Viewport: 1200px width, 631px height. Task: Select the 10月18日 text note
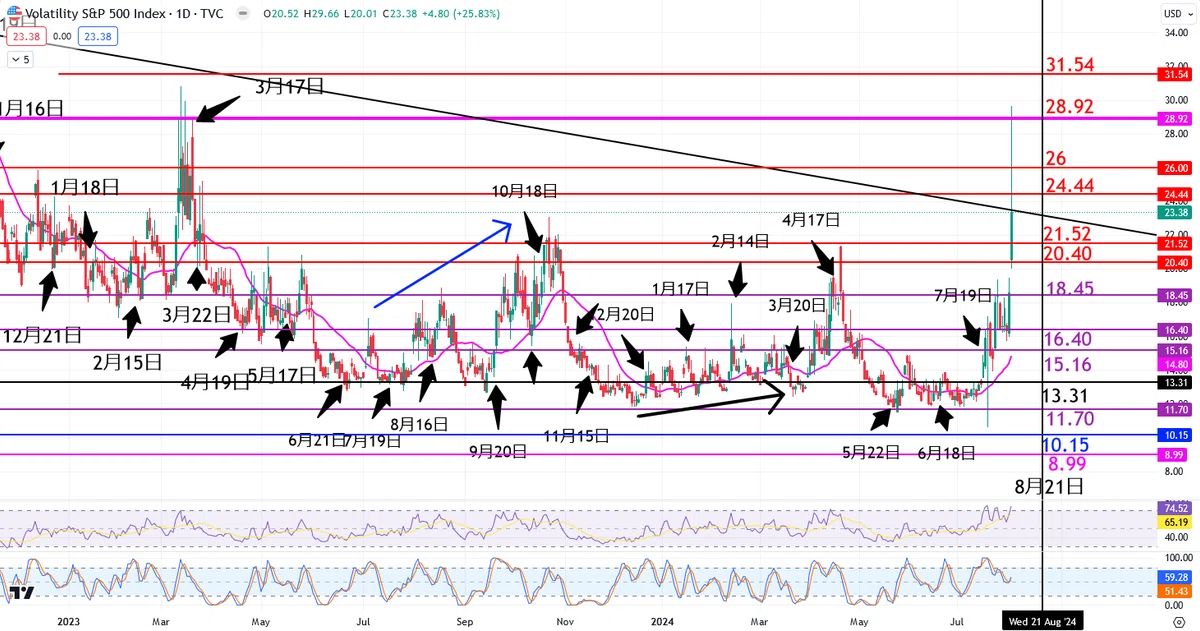coord(524,191)
